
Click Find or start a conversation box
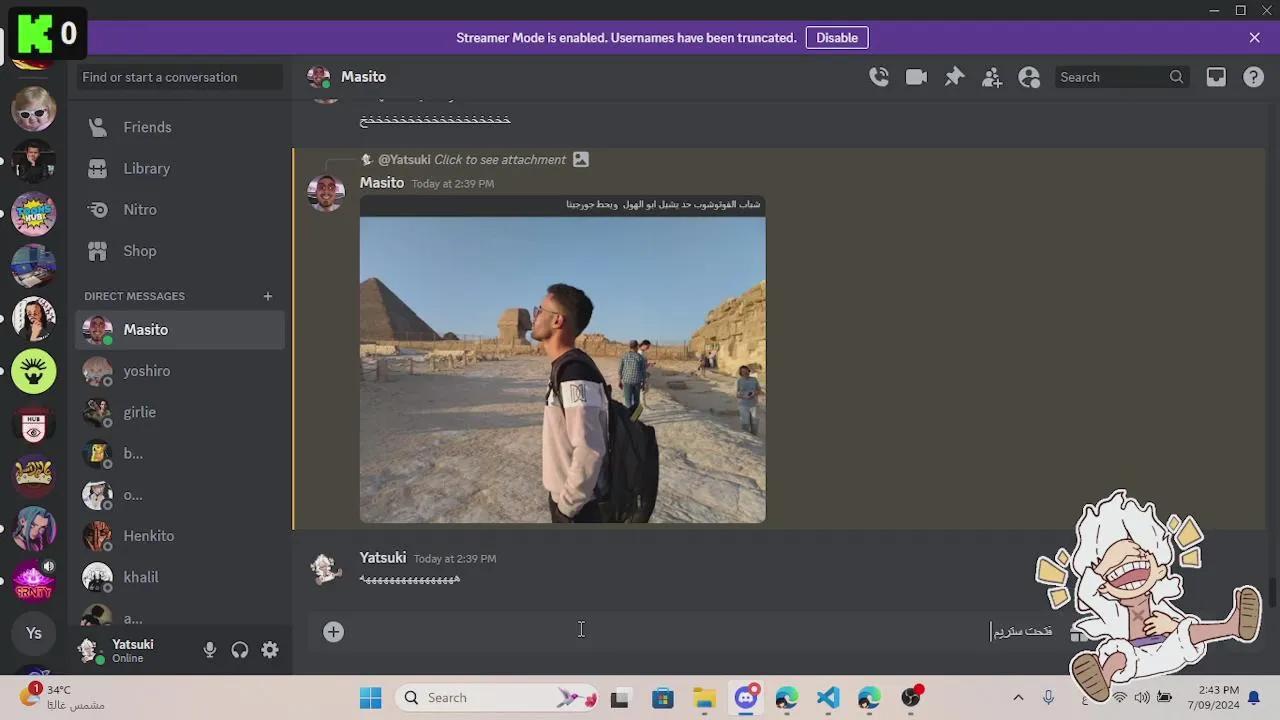(179, 77)
